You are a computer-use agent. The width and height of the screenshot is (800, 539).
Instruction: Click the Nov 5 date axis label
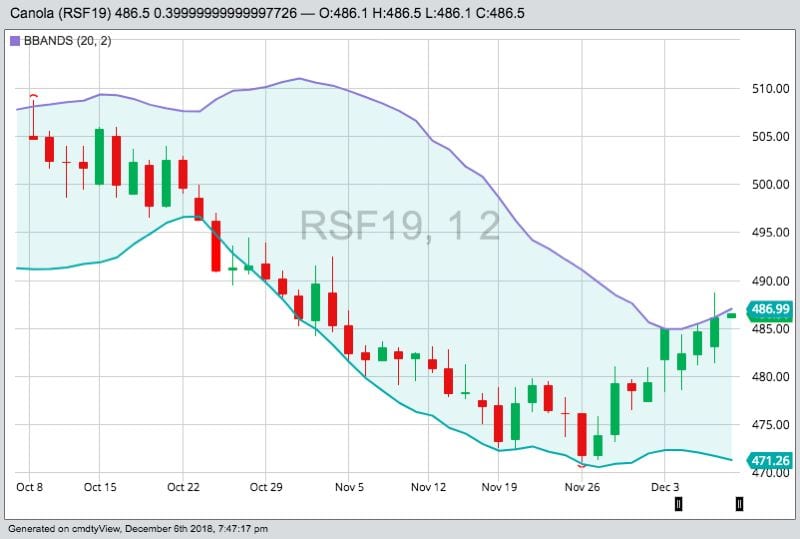point(349,487)
